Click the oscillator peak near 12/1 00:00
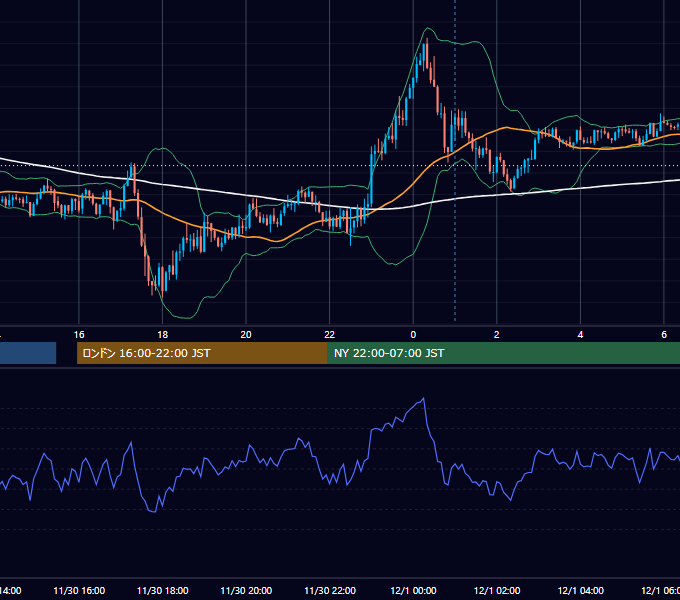The width and height of the screenshot is (680, 600). [423, 398]
